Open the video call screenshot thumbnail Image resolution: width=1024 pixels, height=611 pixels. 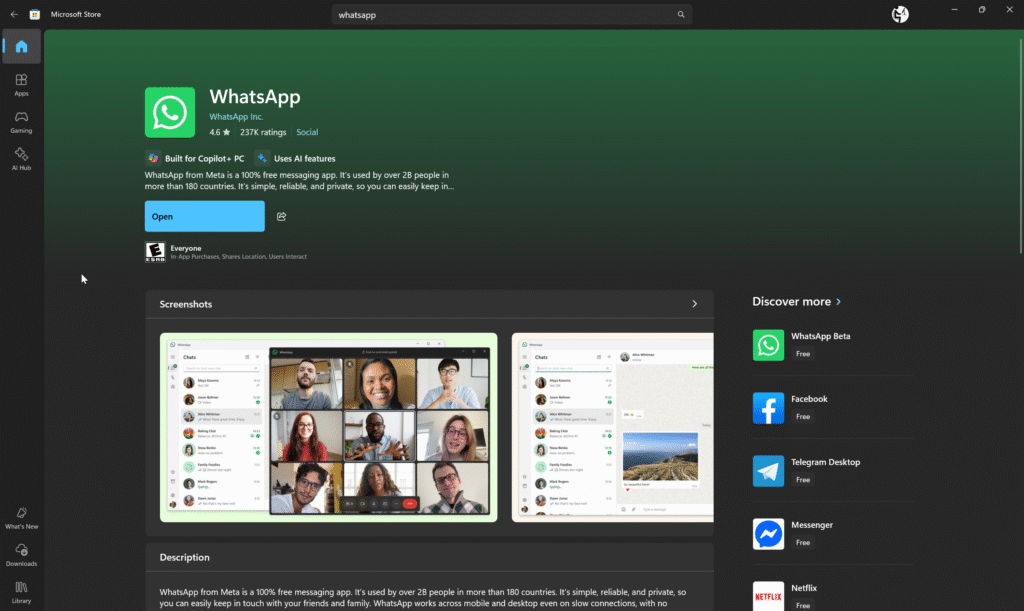pyautogui.click(x=329, y=427)
